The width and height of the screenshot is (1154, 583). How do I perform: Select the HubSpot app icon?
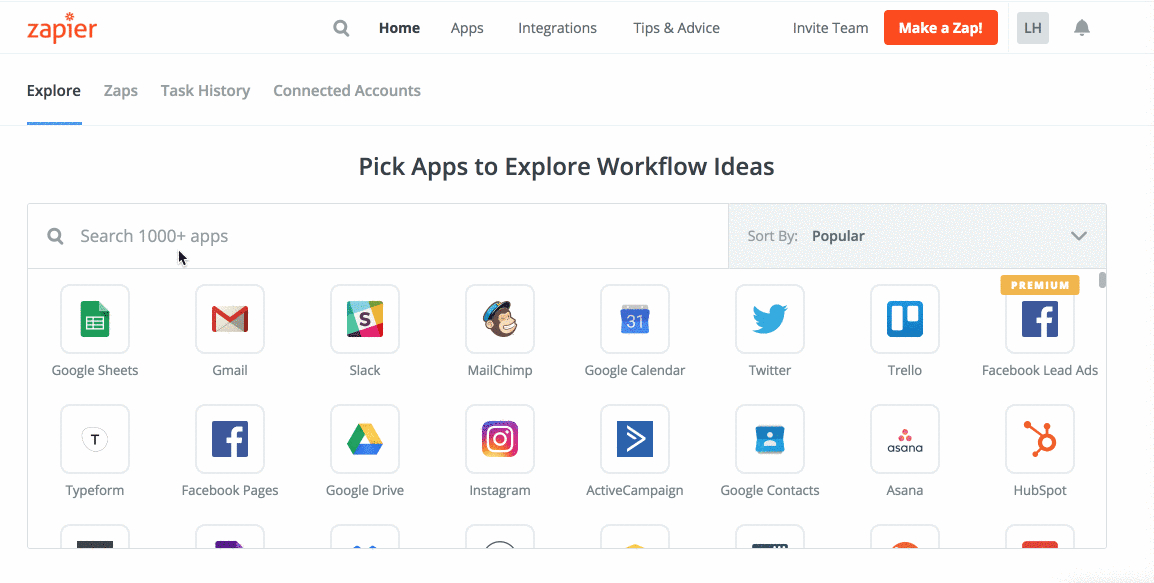pos(1040,439)
